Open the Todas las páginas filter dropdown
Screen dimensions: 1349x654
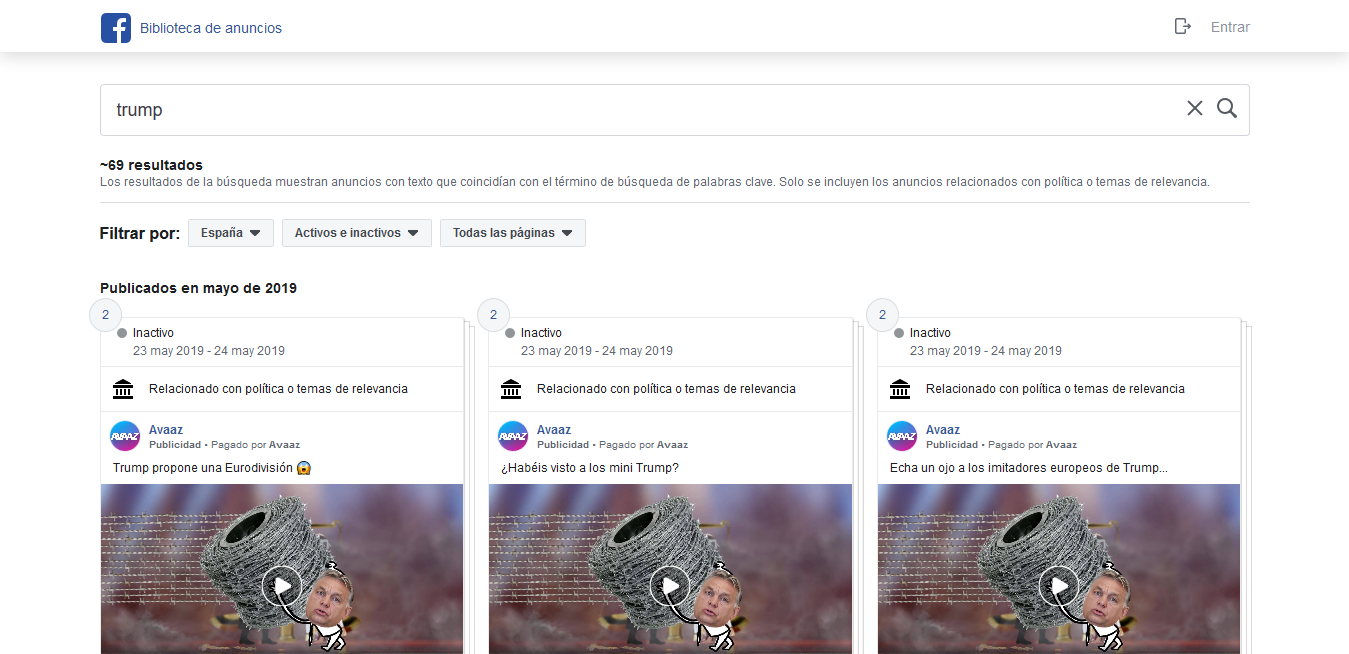click(512, 232)
